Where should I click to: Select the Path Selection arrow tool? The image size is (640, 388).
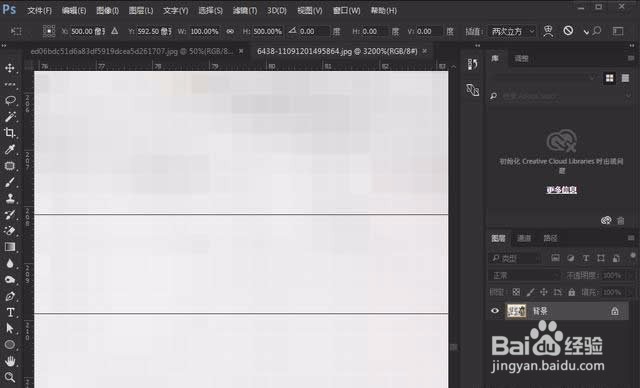point(10,328)
